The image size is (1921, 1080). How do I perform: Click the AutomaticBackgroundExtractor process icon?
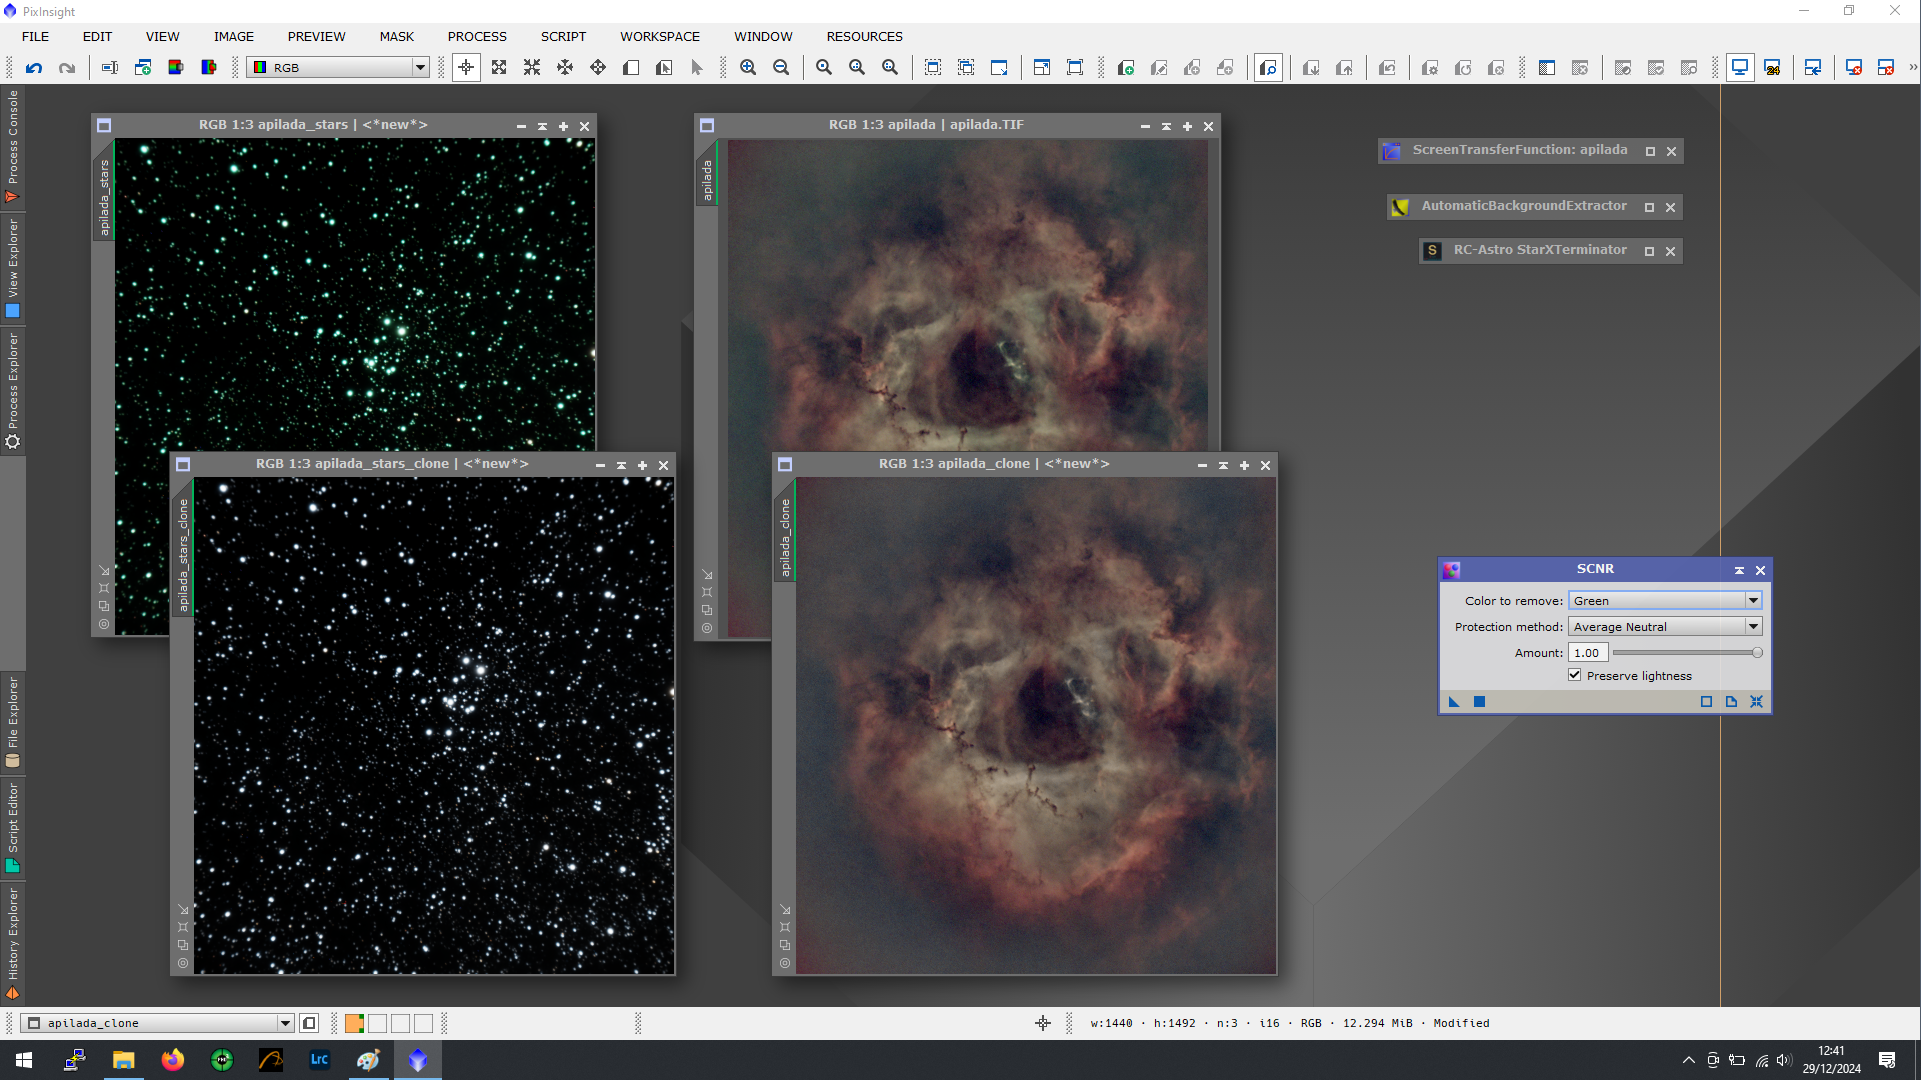pos(1400,207)
